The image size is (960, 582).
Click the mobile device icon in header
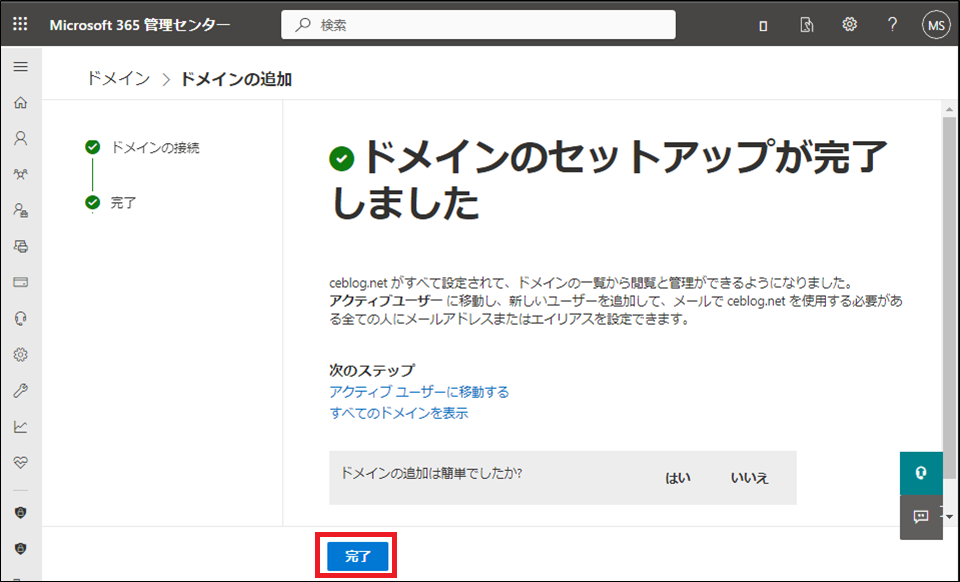(x=763, y=25)
